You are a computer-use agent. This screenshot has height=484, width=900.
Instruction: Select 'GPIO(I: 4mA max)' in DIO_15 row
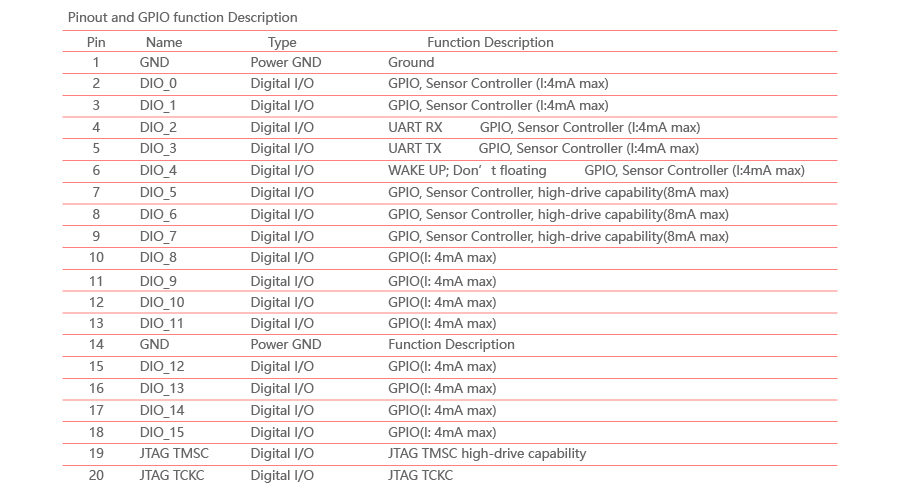(x=442, y=432)
